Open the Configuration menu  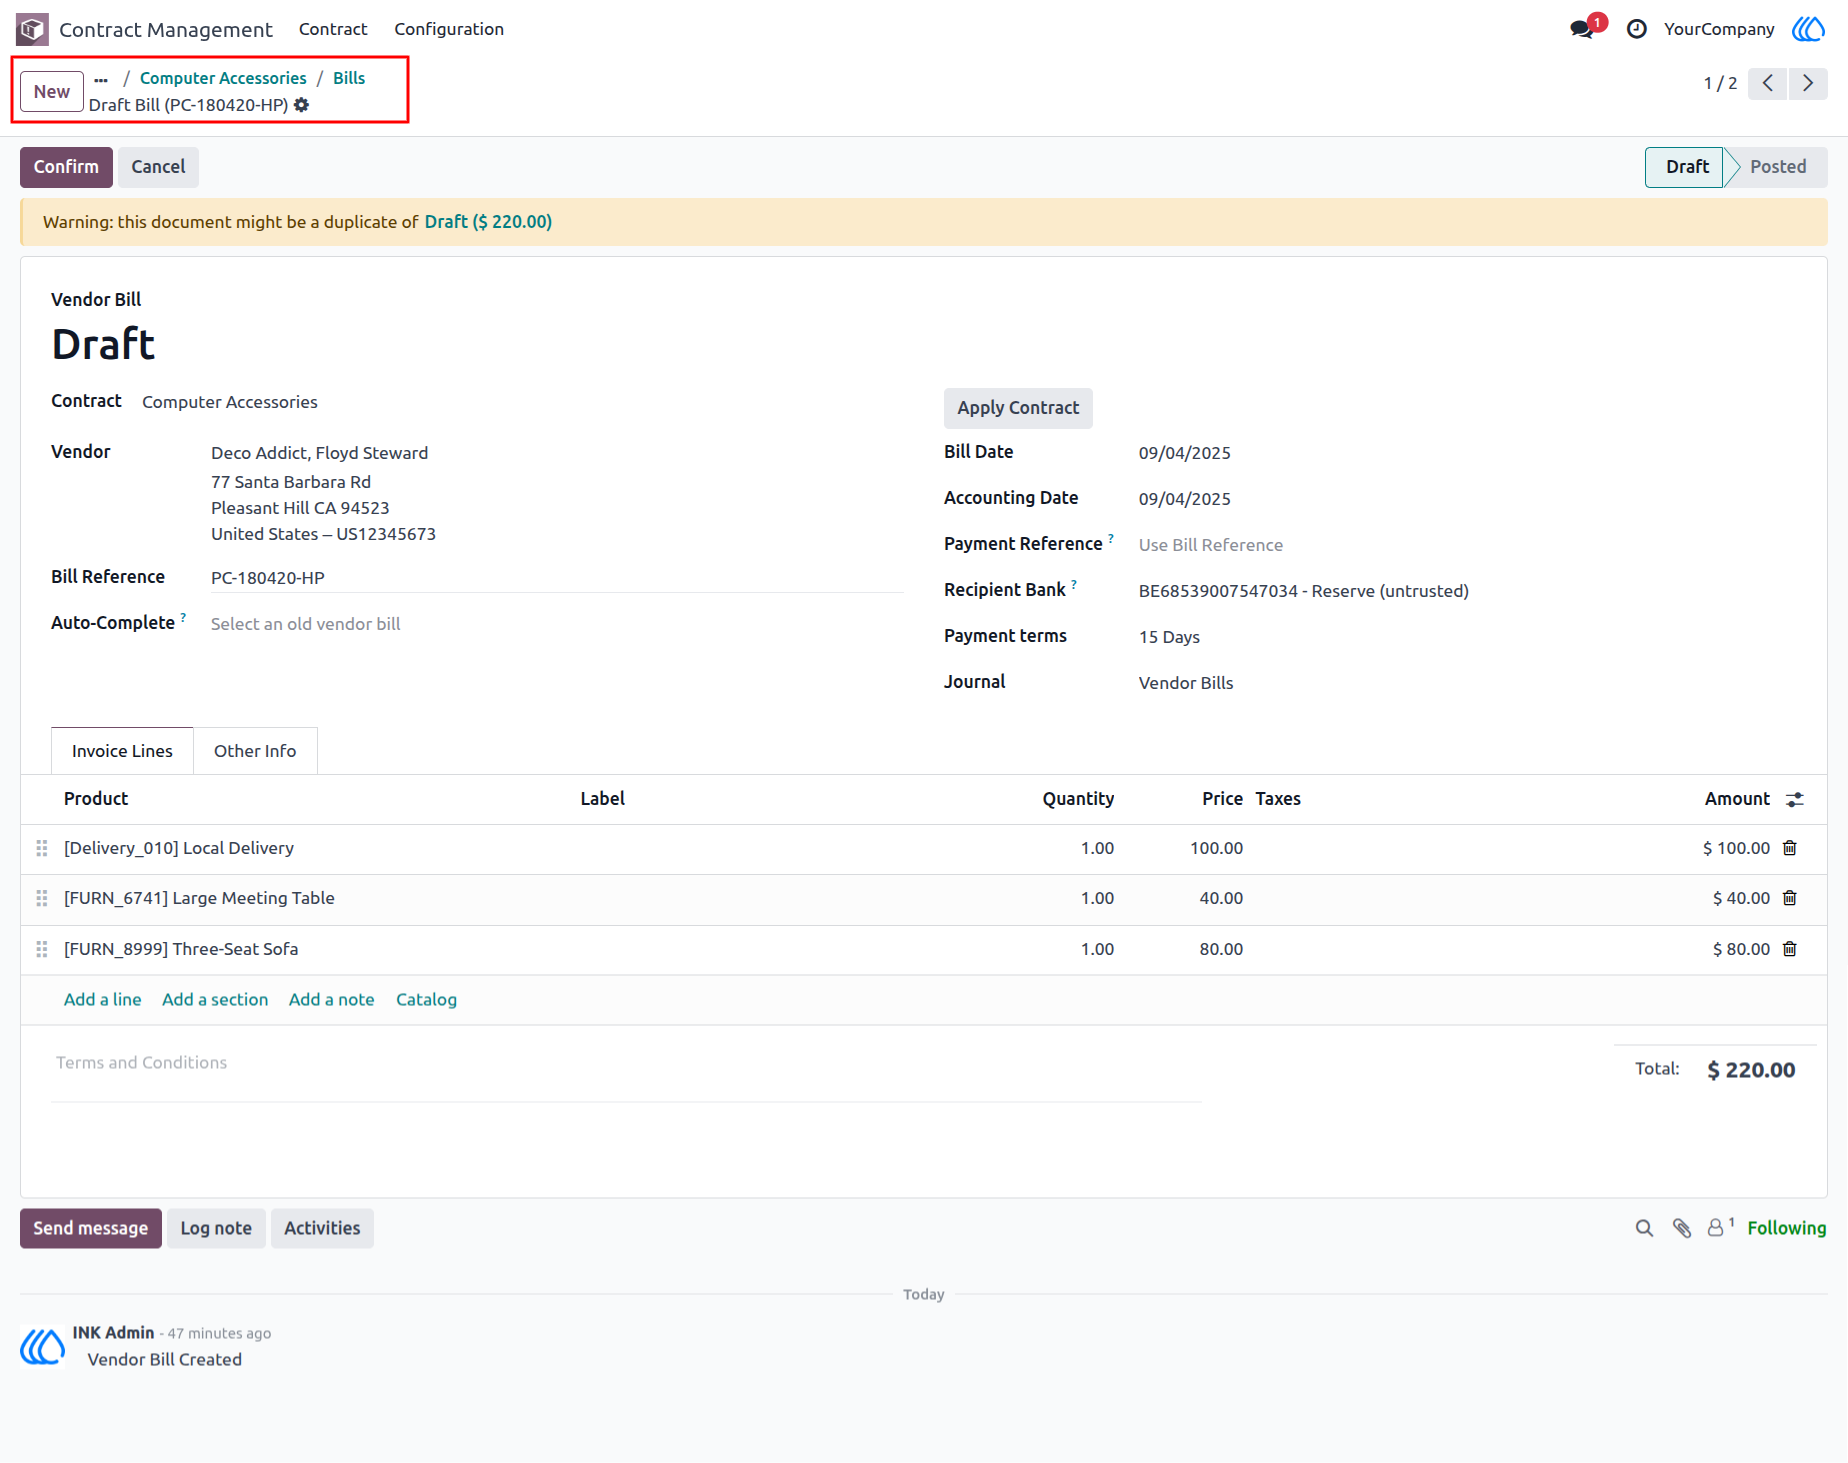coord(449,29)
